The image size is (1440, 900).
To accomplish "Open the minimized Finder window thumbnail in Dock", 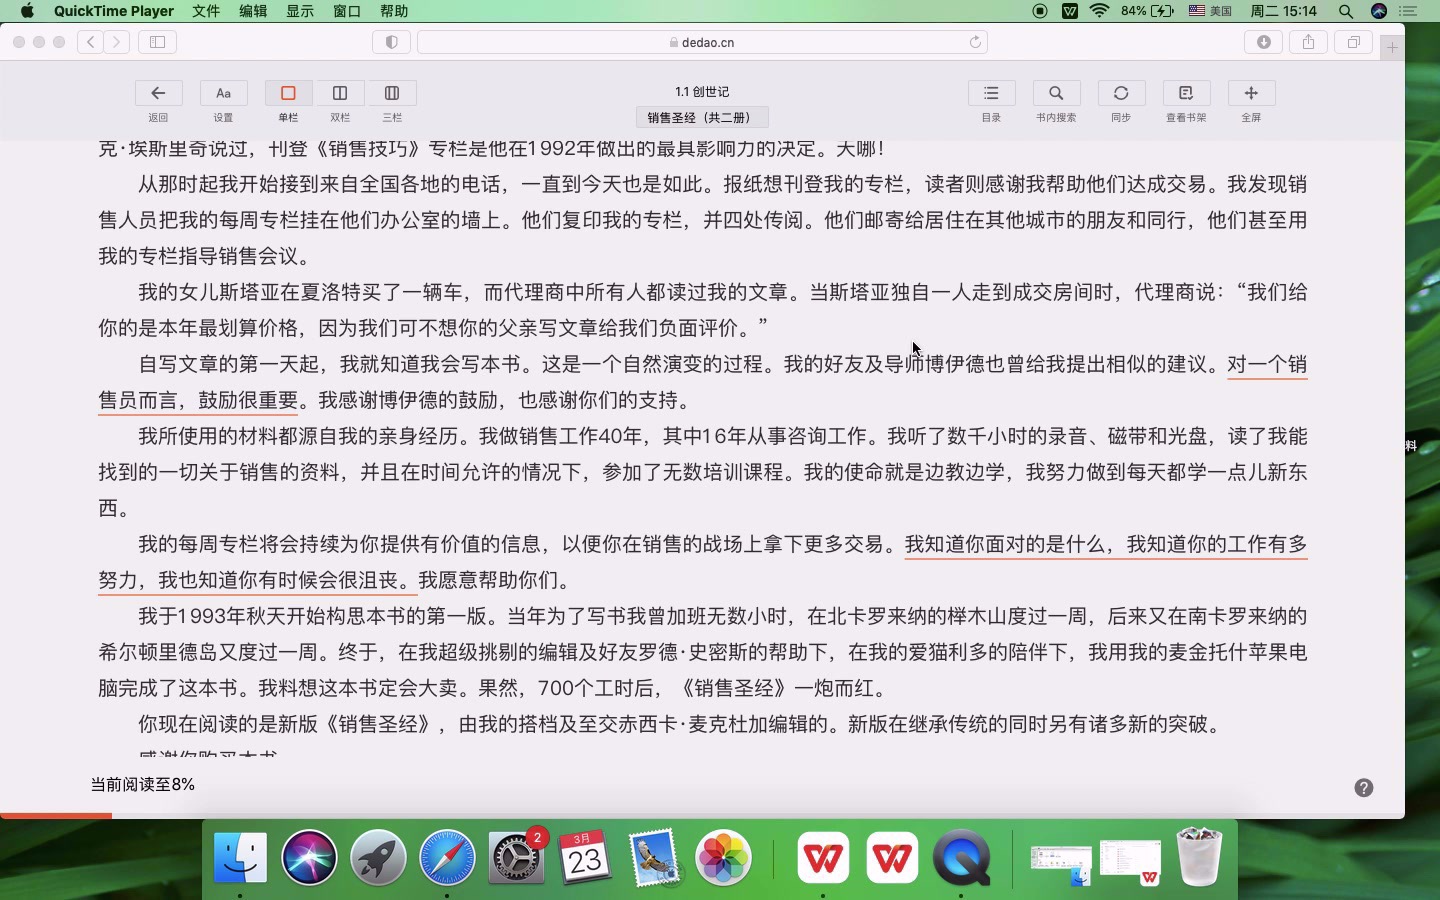I will pyautogui.click(x=1061, y=863).
